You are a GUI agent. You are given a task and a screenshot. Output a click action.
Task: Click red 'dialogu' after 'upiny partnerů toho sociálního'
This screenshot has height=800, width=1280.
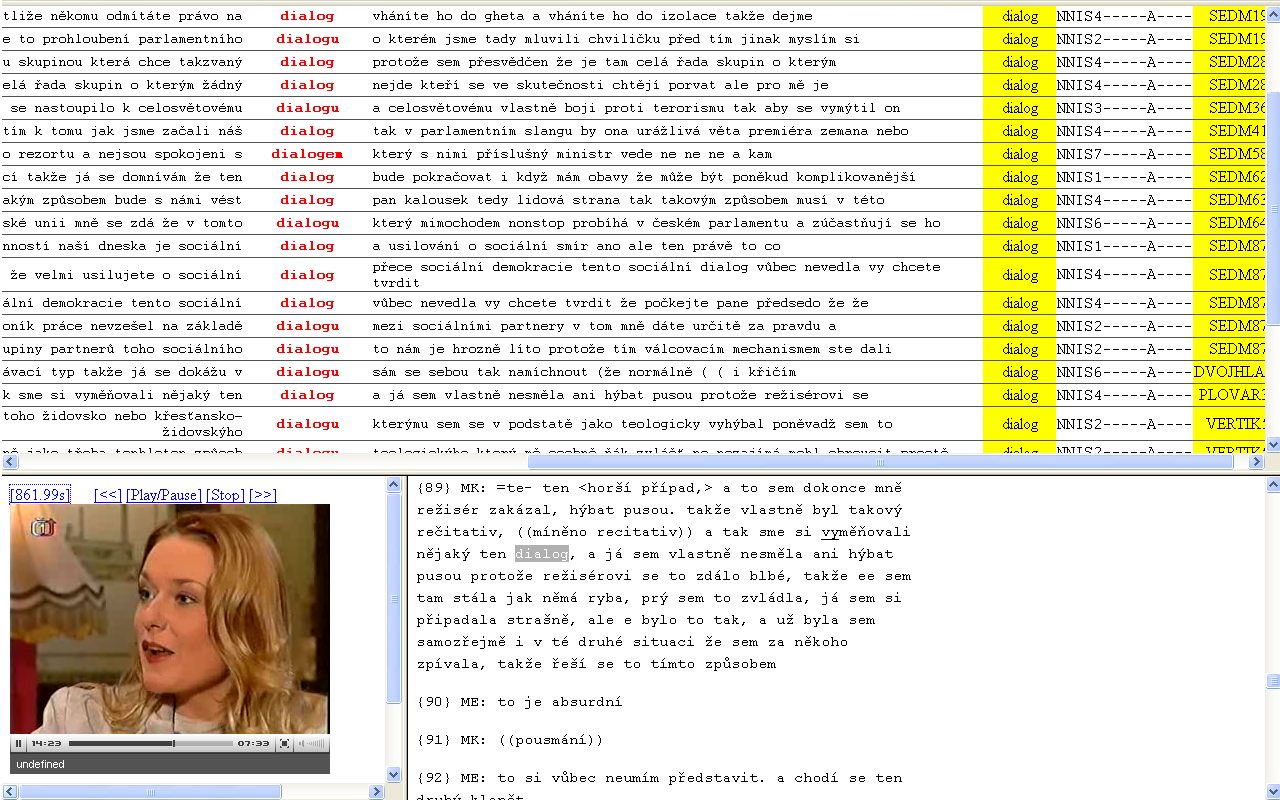[307, 349]
